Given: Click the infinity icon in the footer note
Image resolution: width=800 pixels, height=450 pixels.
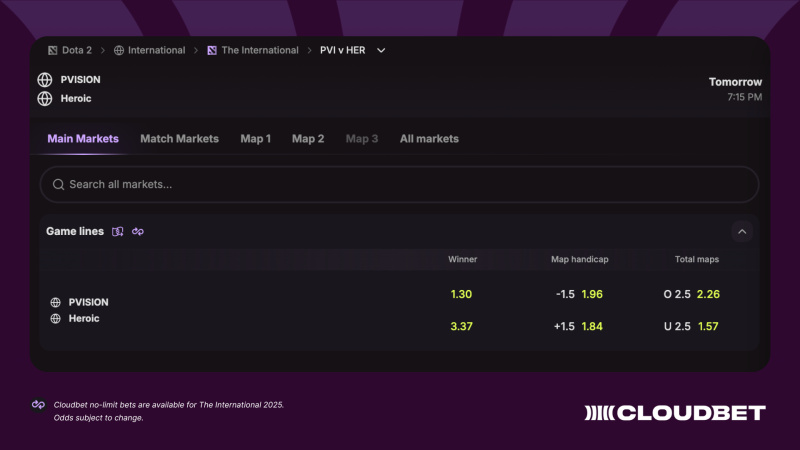Looking at the screenshot, I should (x=38, y=405).
